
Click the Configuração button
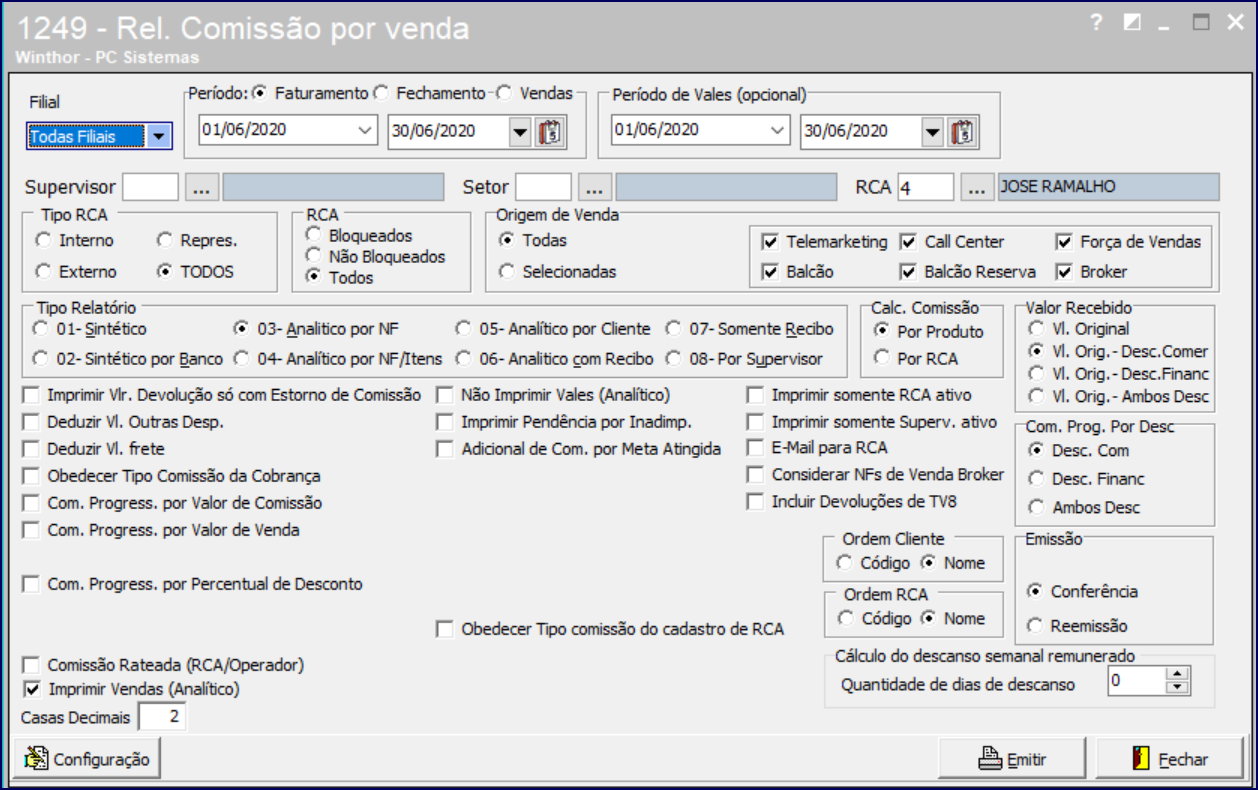(x=87, y=759)
